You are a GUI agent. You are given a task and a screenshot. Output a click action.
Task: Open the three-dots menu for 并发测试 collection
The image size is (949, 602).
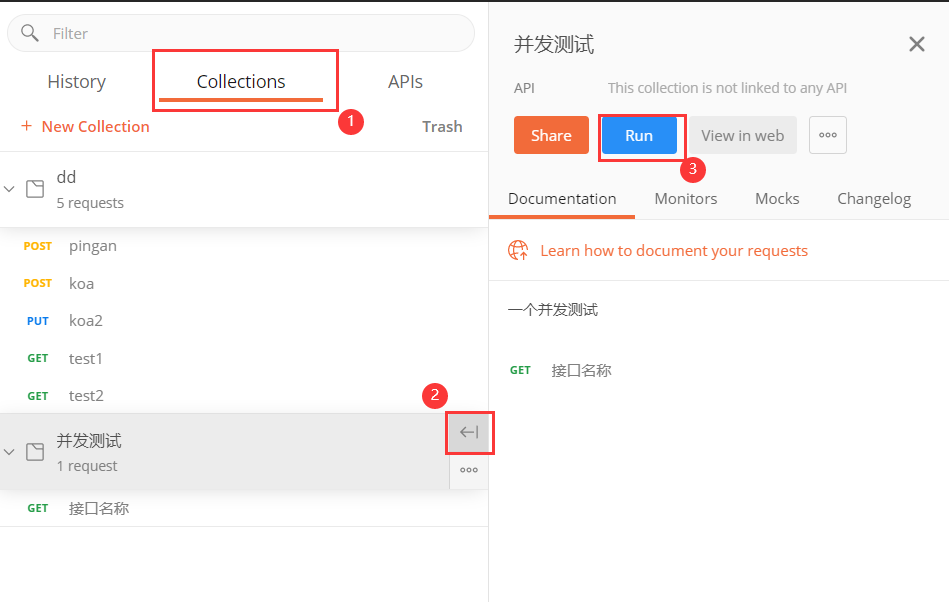tap(469, 470)
